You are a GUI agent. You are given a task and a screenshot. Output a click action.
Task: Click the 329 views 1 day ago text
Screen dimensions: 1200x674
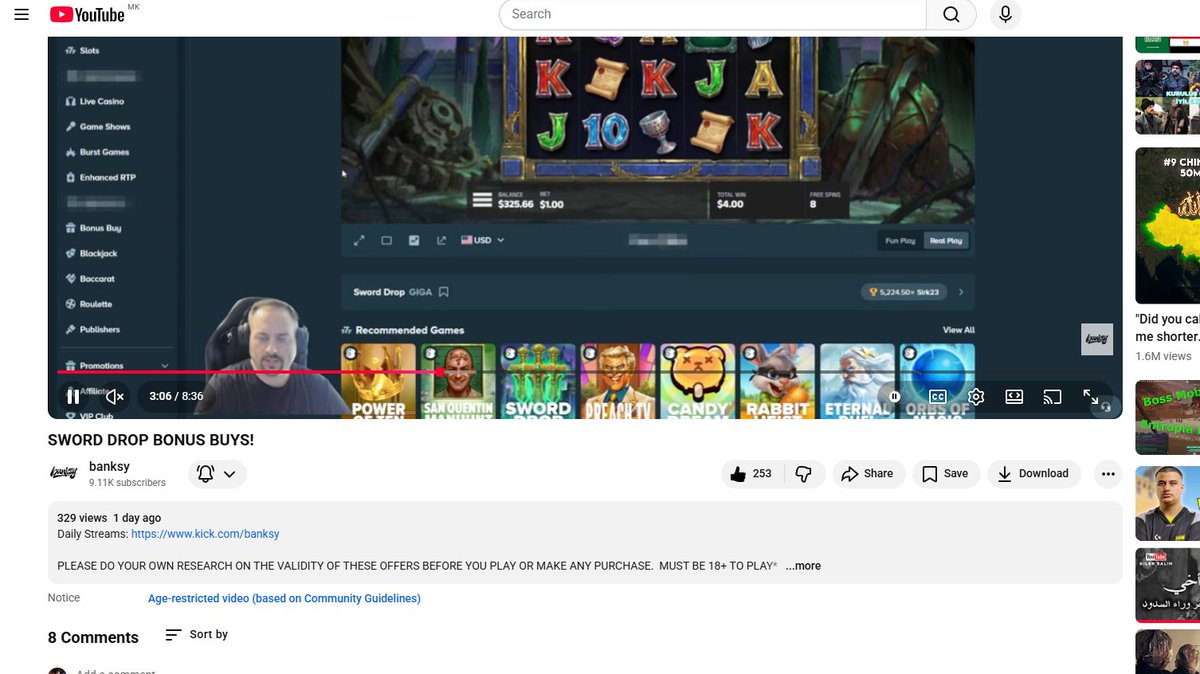click(109, 518)
